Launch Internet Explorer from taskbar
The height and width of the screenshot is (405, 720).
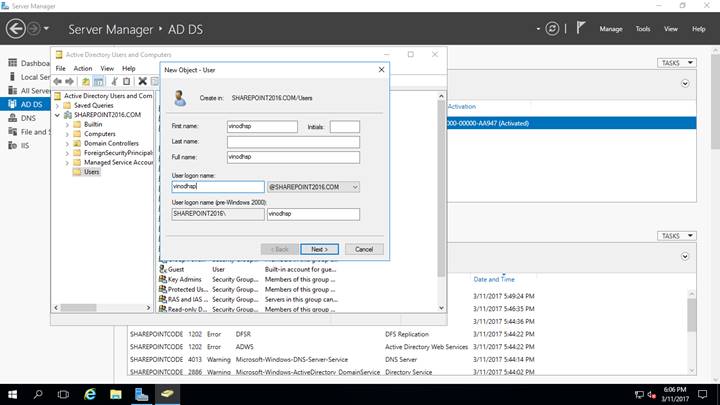pyautogui.click(x=90, y=394)
